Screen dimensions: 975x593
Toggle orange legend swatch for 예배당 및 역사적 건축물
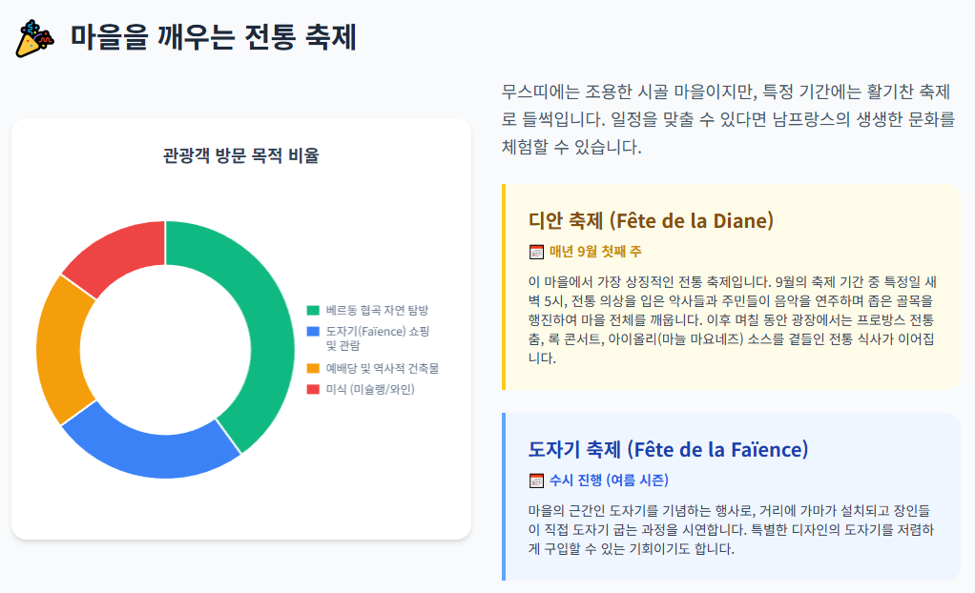coord(313,369)
